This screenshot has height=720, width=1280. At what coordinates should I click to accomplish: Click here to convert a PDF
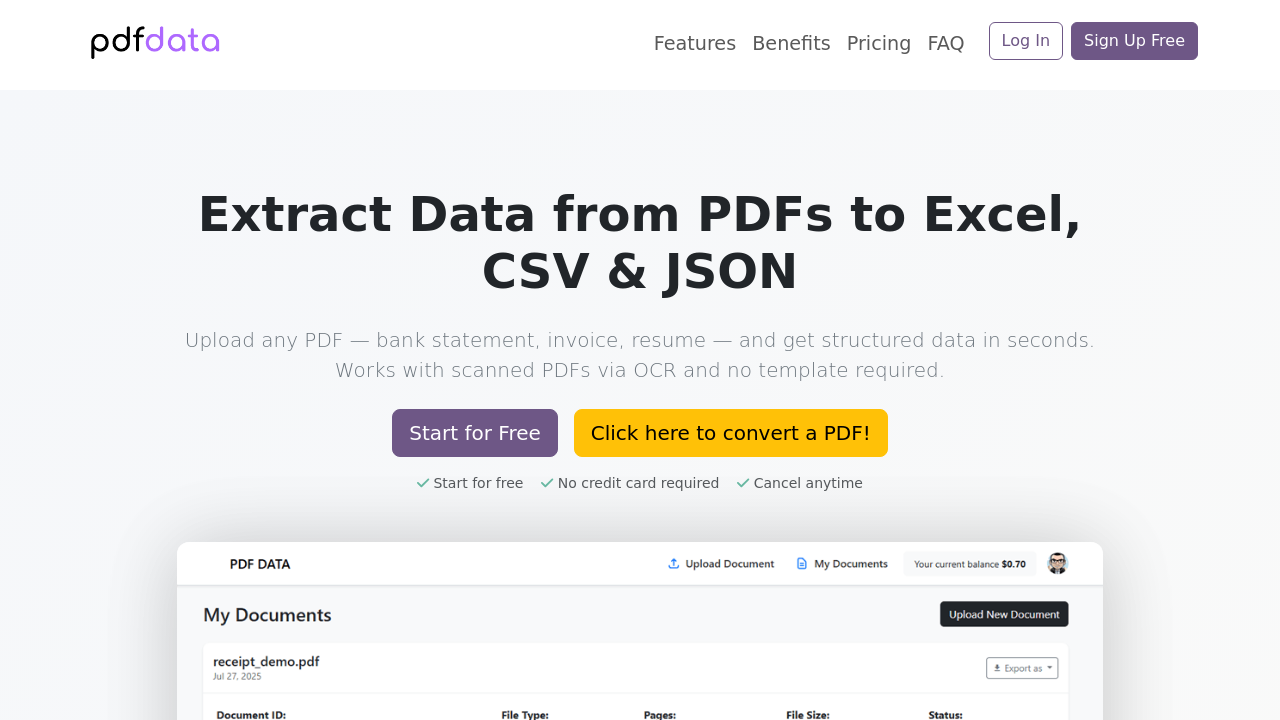click(731, 433)
